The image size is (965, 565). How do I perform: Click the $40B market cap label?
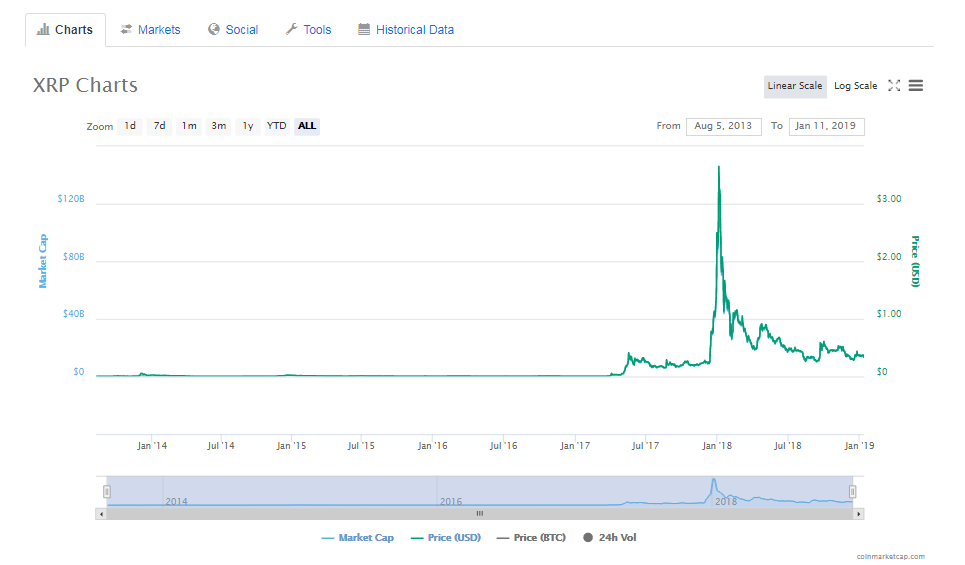(73, 314)
